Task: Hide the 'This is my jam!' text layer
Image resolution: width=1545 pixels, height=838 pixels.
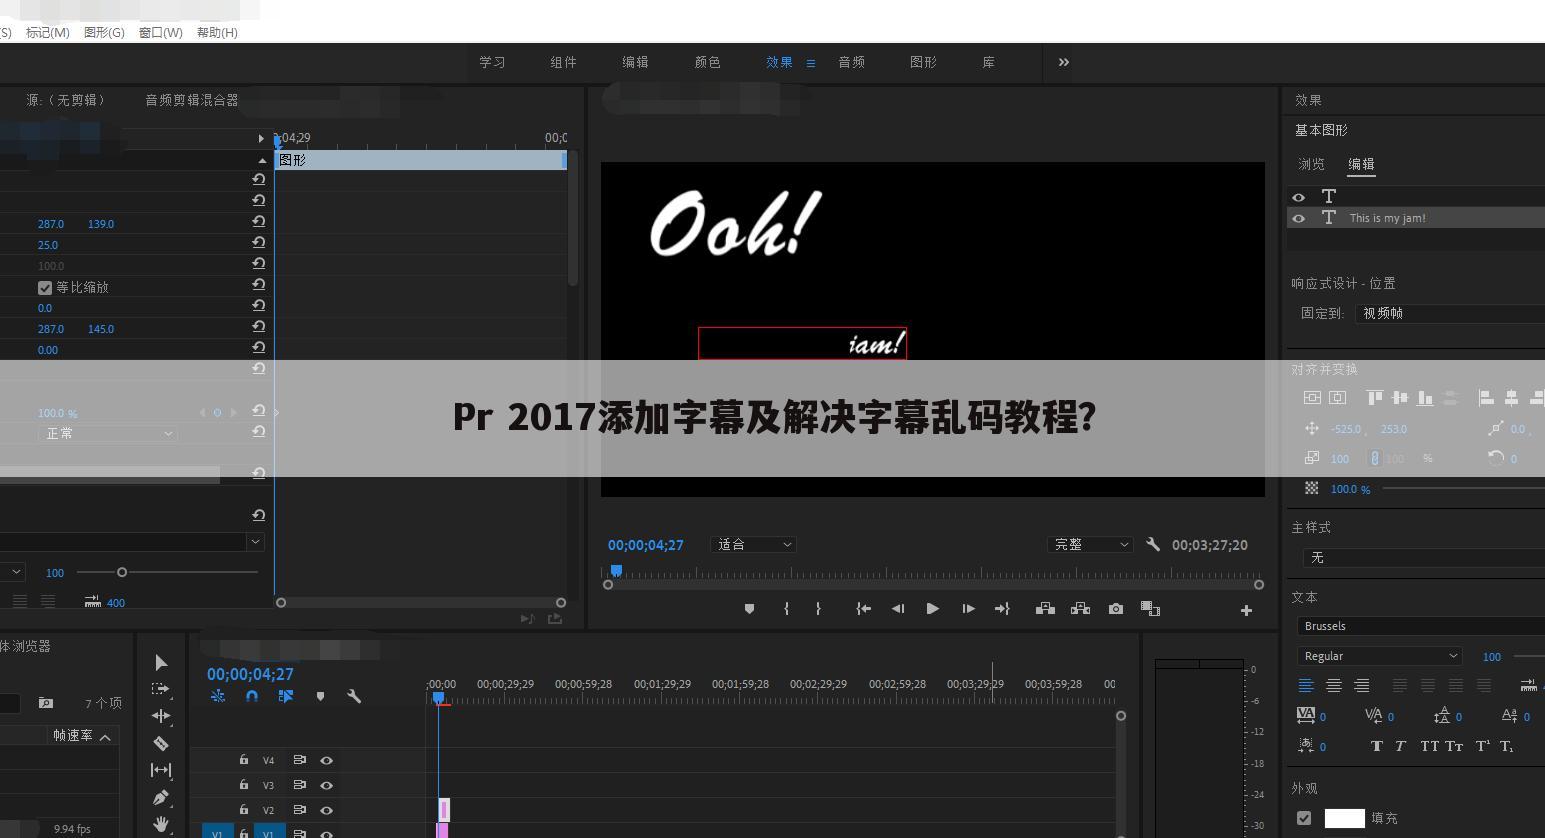Action: tap(1298, 218)
